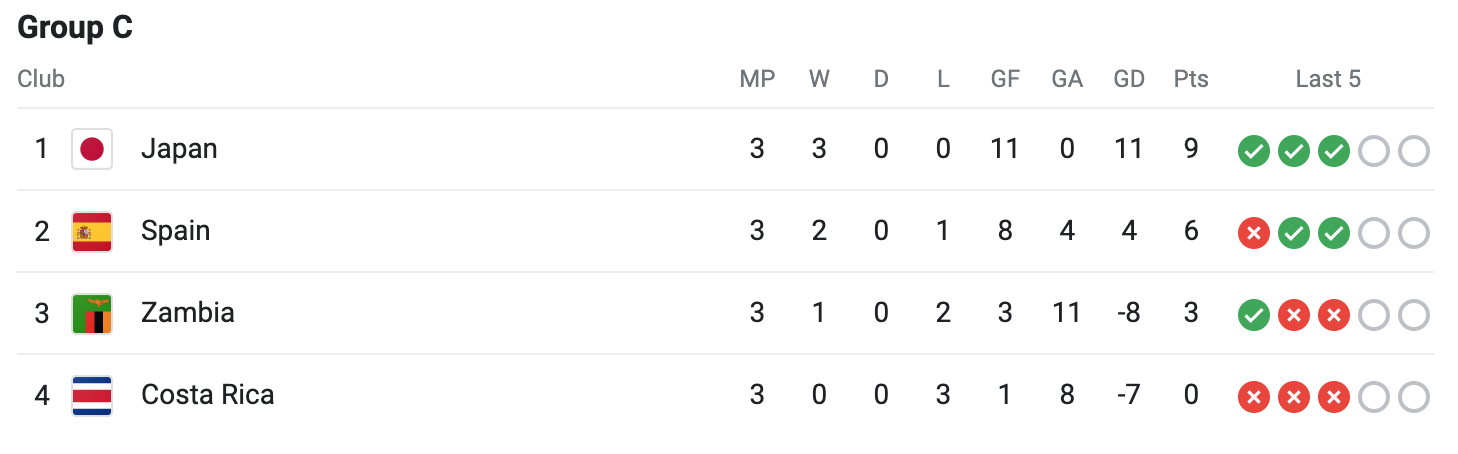Open the Japan team link
Screen dimensions: 1458x454
[179, 149]
